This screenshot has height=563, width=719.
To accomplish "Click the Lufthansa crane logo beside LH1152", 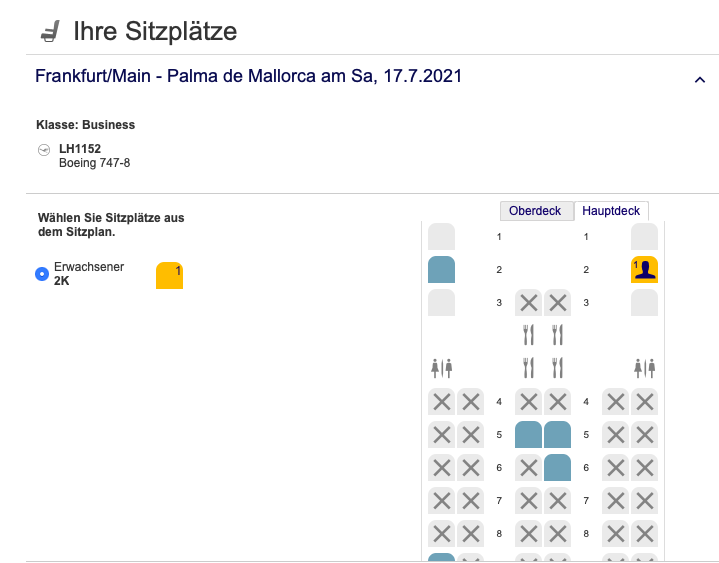I will (43, 150).
